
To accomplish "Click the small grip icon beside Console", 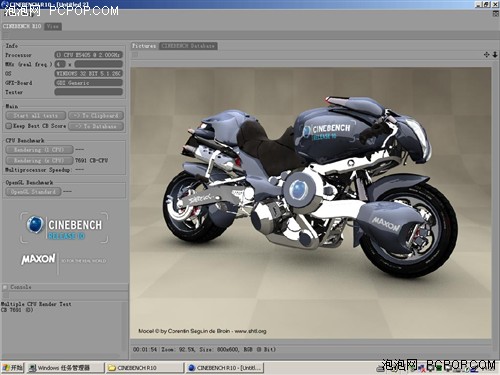I will [5, 287].
